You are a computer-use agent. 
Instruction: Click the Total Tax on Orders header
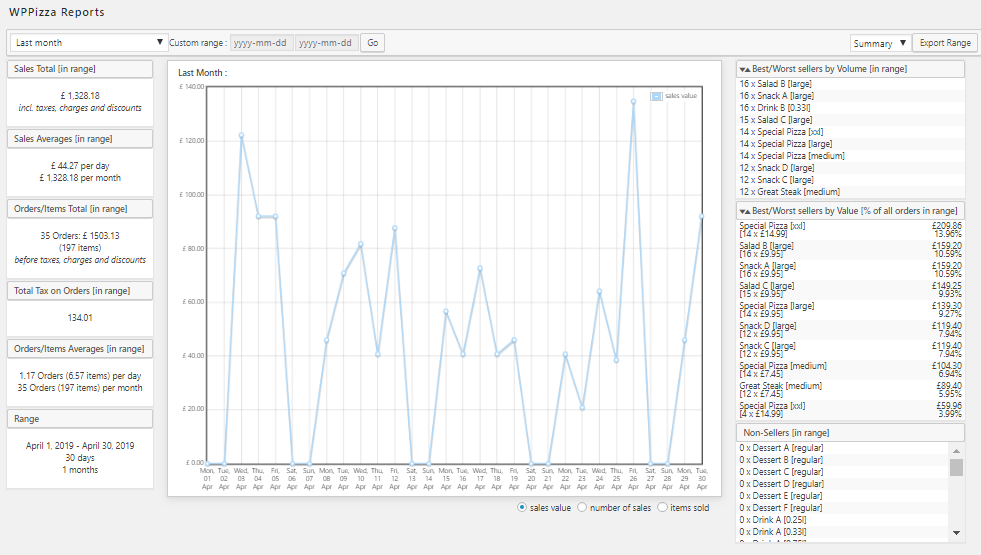(80, 290)
